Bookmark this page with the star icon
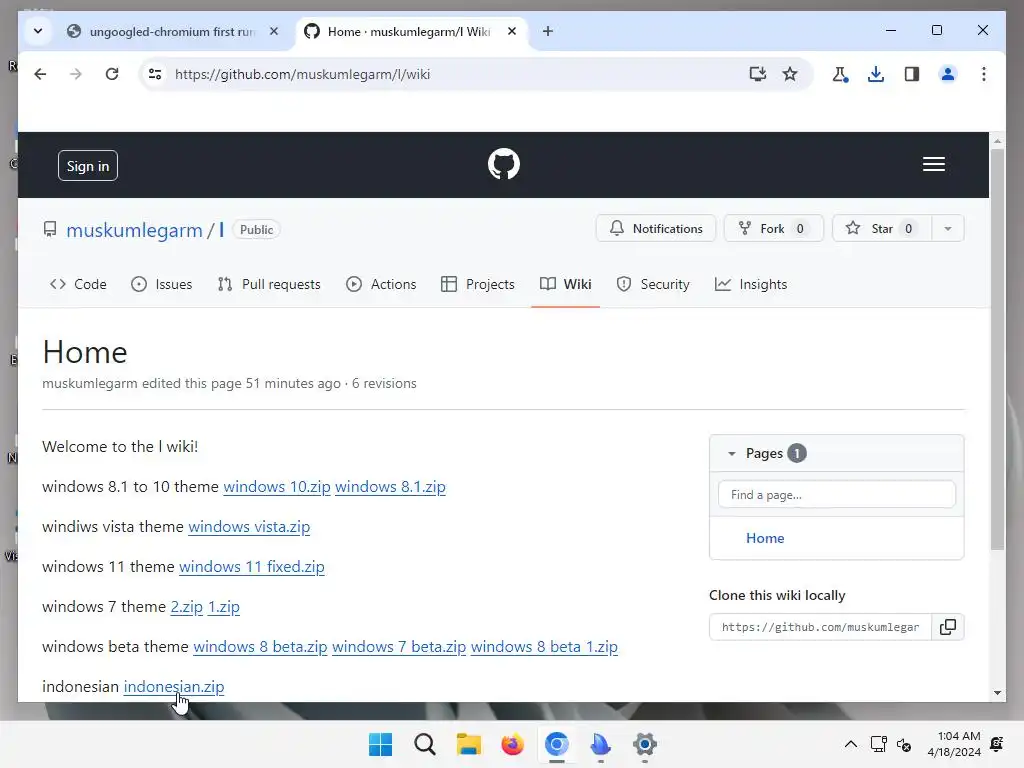 click(790, 74)
